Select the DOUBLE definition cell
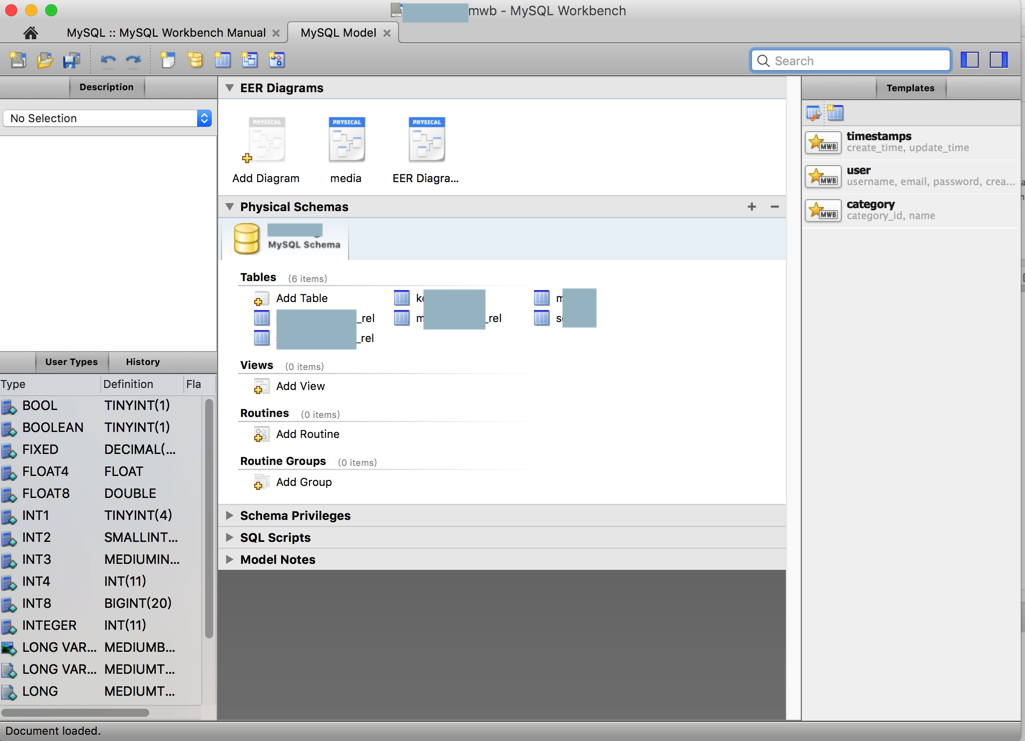 pyautogui.click(x=130, y=494)
